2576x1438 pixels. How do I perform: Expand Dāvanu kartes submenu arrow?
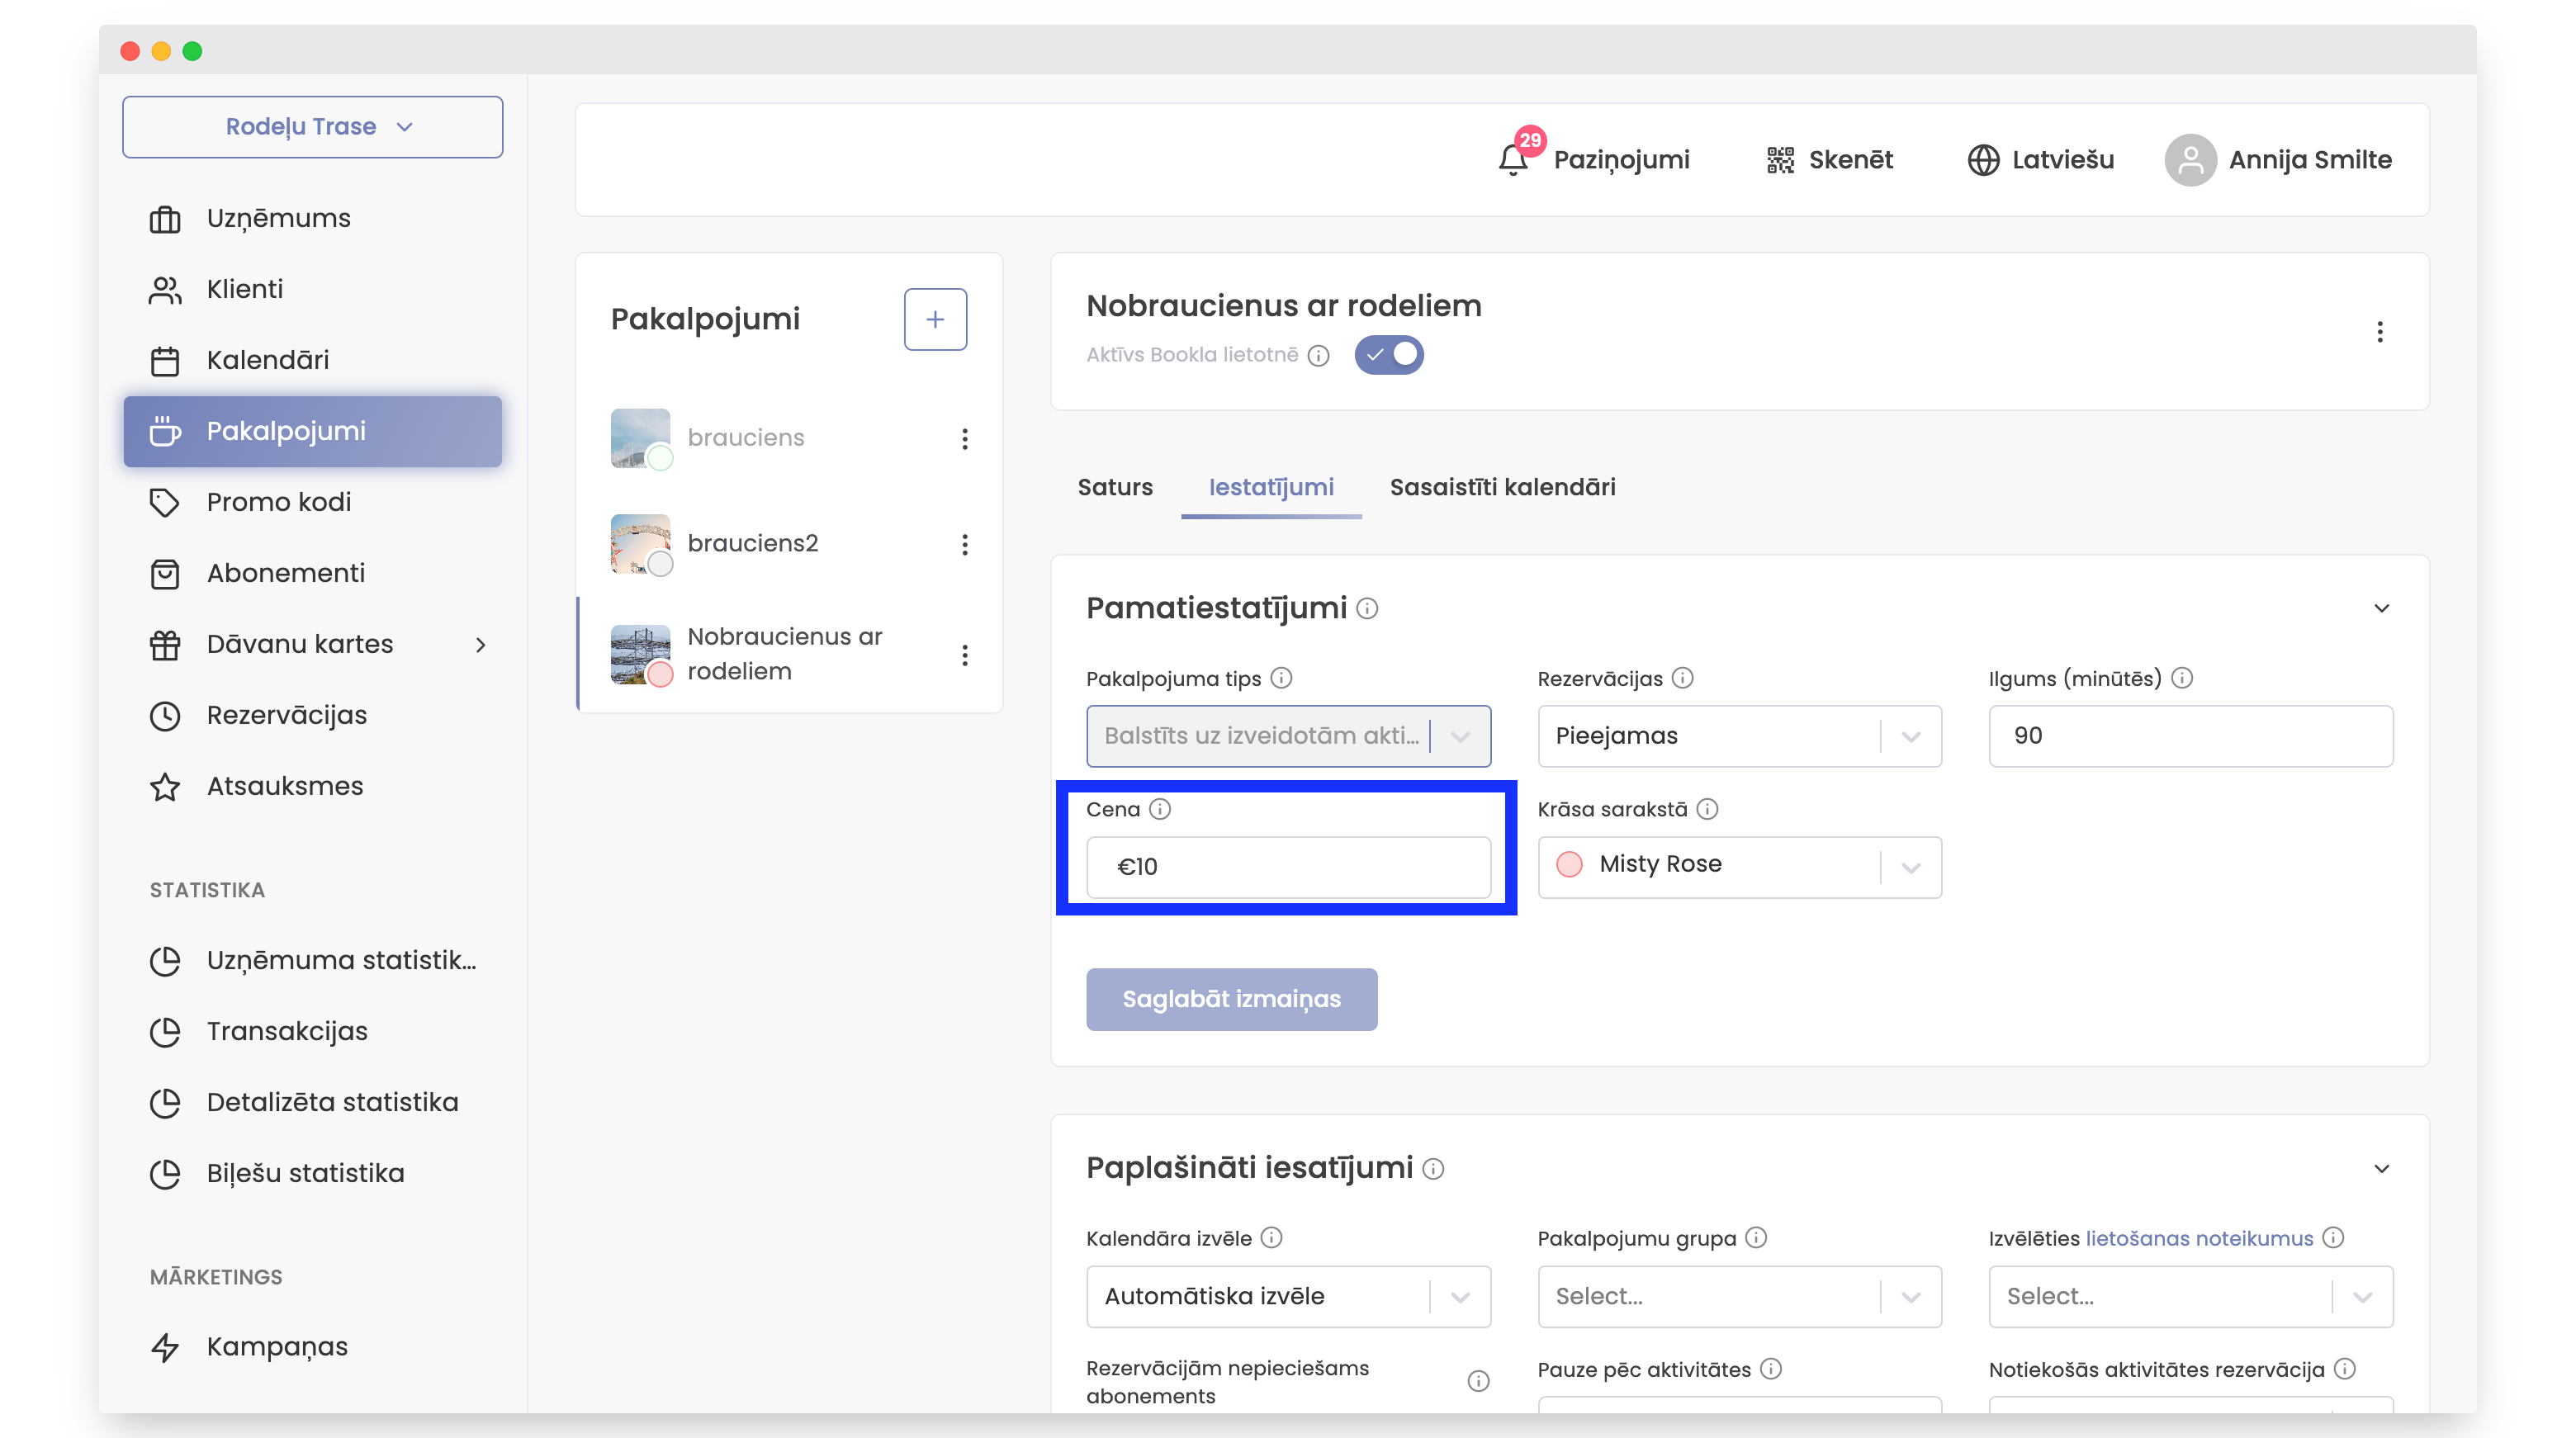[481, 645]
